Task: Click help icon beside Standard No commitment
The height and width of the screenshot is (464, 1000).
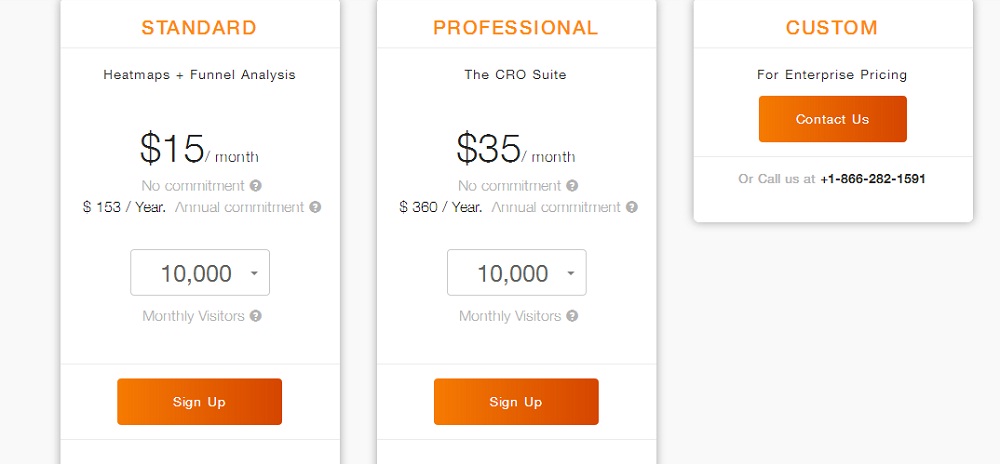Action: [256, 186]
